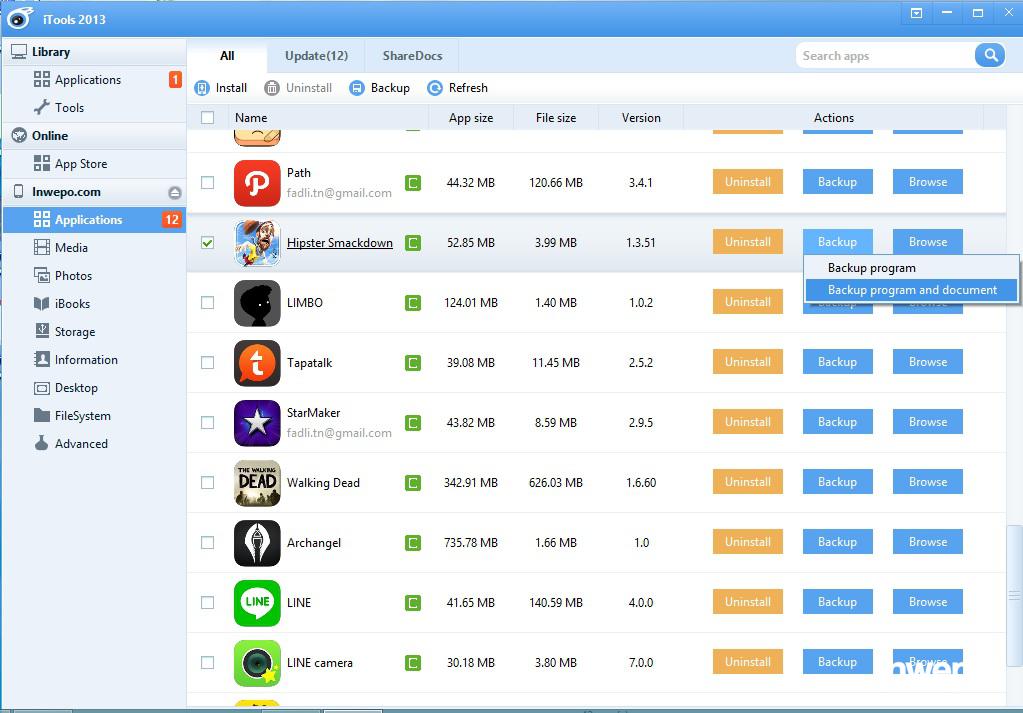Screen dimensions: 1023x713
Task: Click the LIMBO app icon
Action: (x=257, y=303)
